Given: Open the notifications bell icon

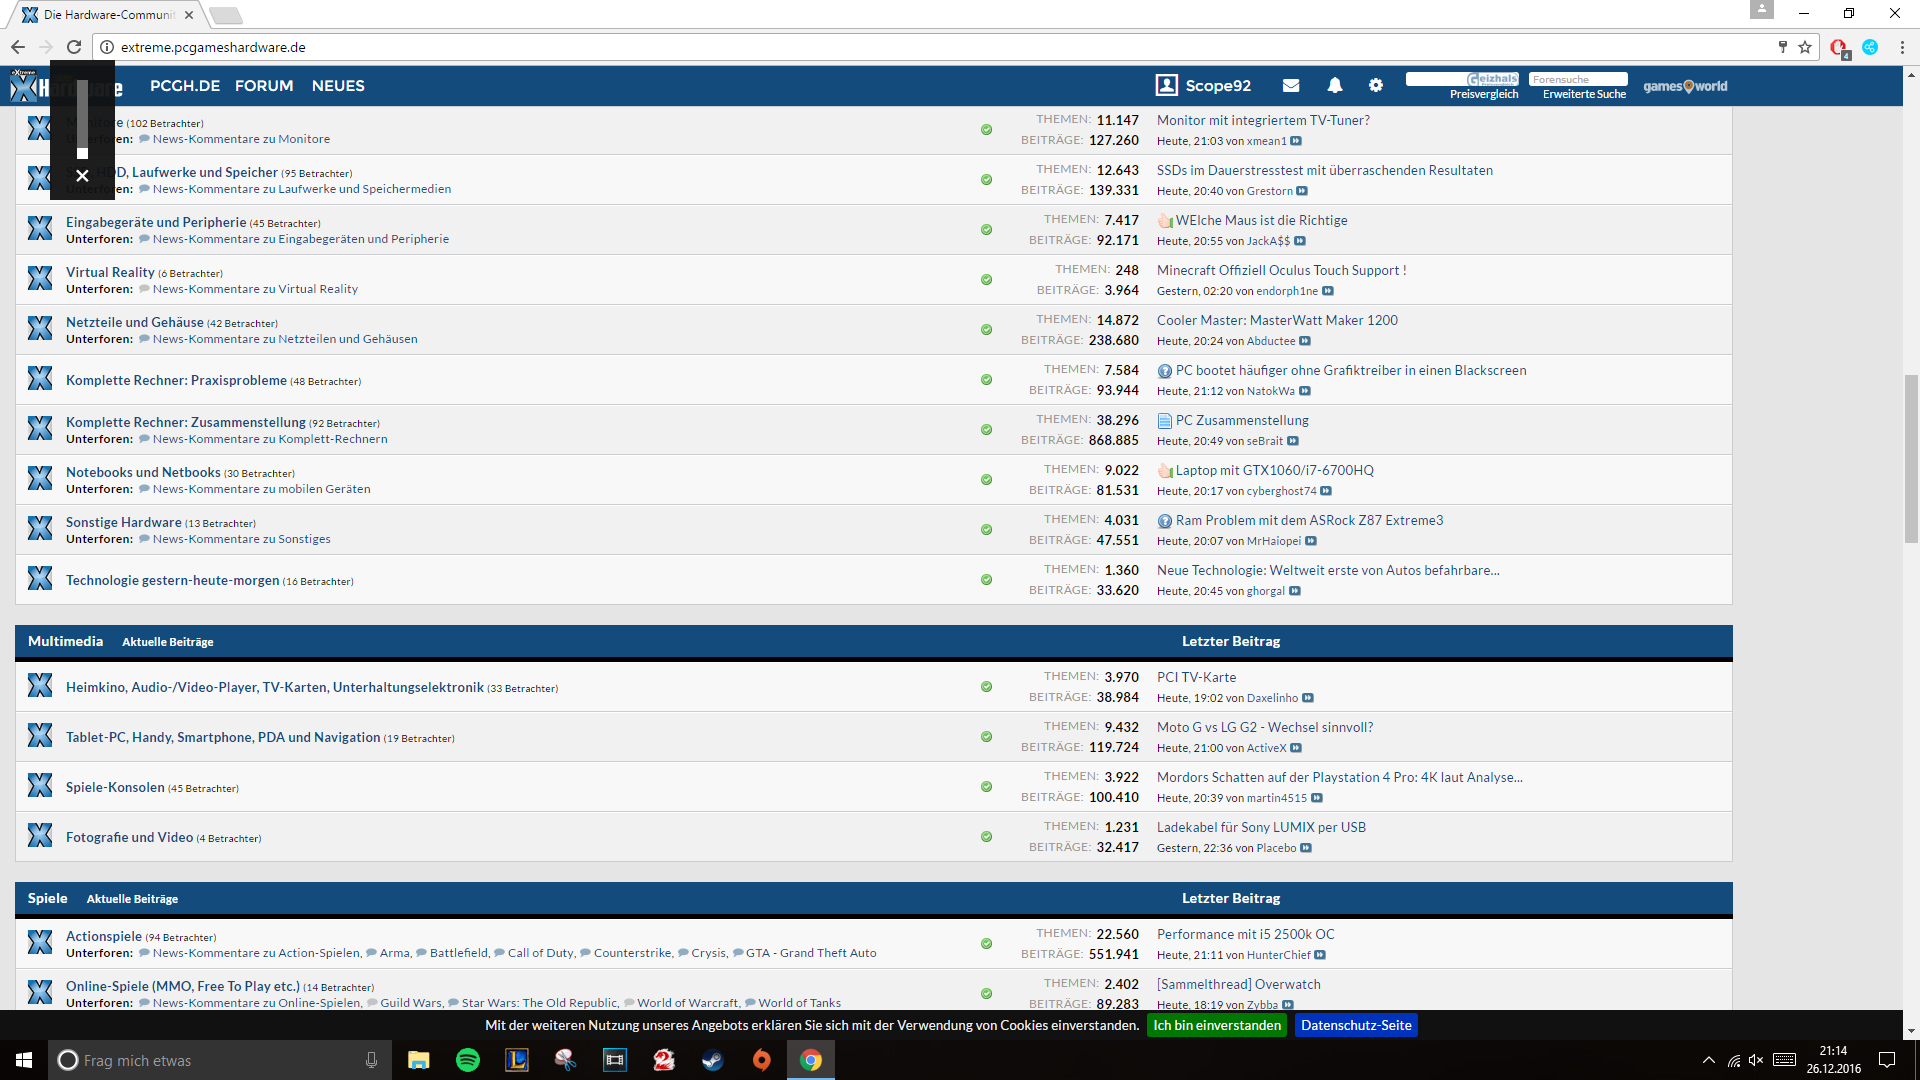Looking at the screenshot, I should point(1334,86).
